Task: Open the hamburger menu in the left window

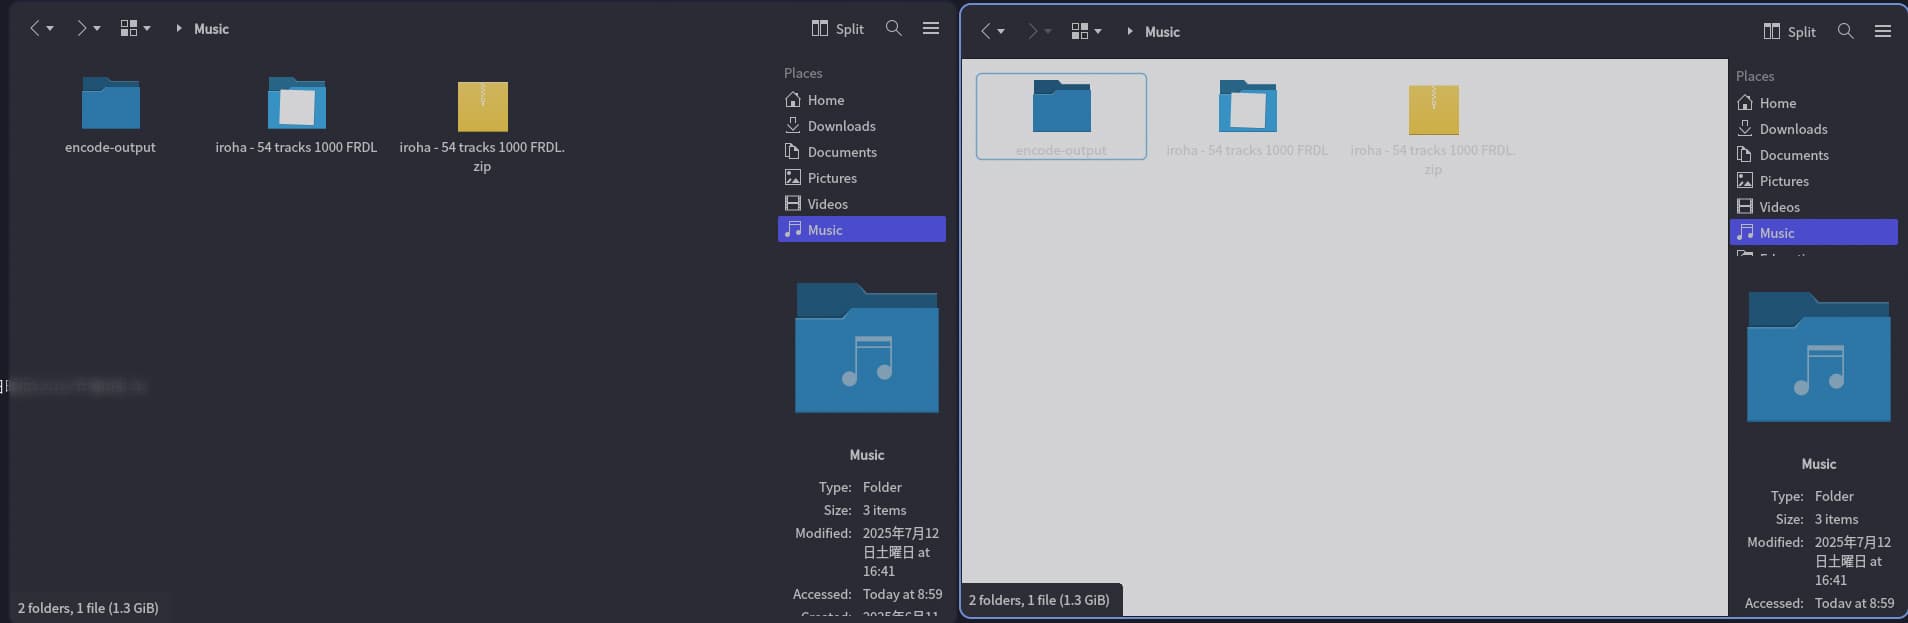Action: point(930,29)
